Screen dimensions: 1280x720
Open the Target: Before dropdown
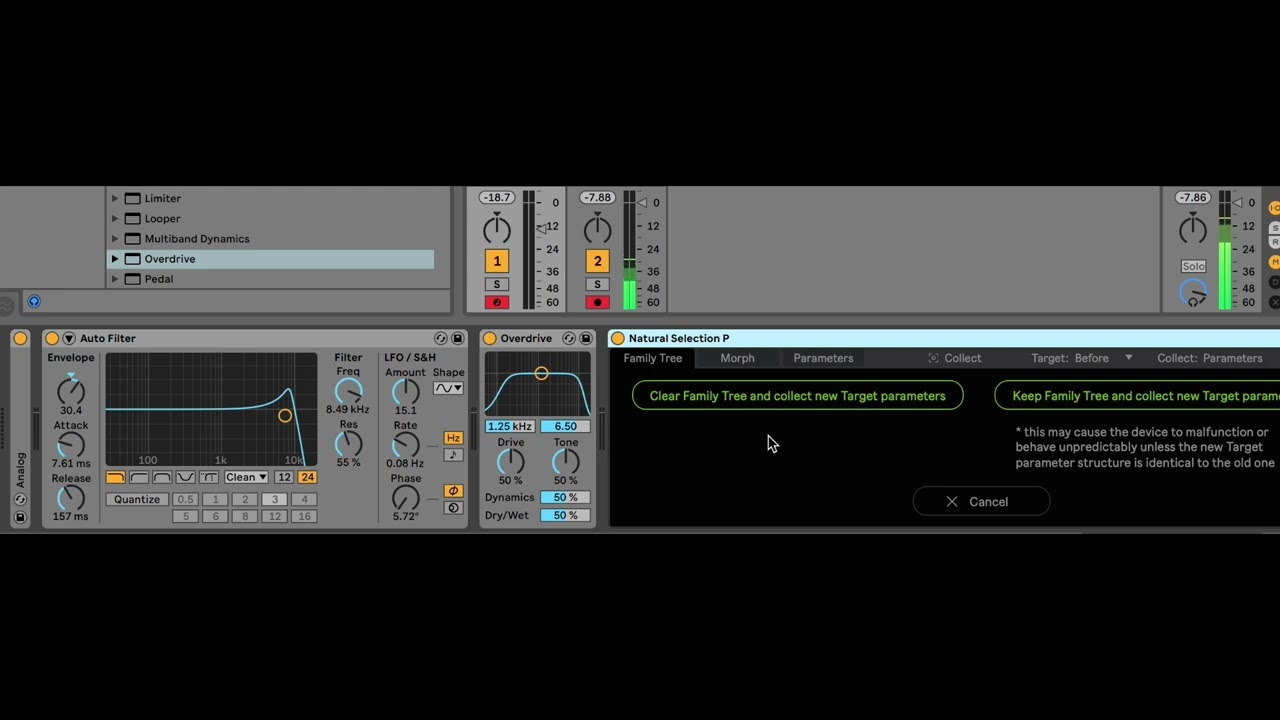pos(1081,358)
